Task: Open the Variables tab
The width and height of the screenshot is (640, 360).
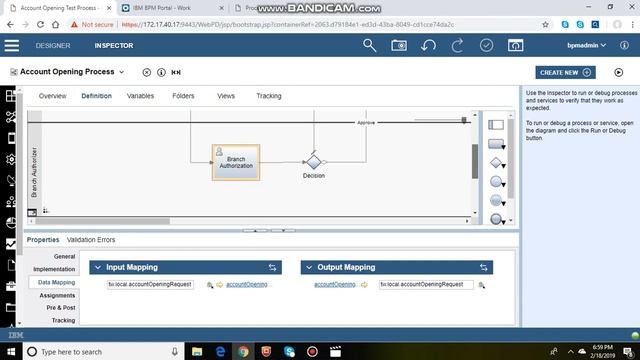Action: click(x=140, y=96)
